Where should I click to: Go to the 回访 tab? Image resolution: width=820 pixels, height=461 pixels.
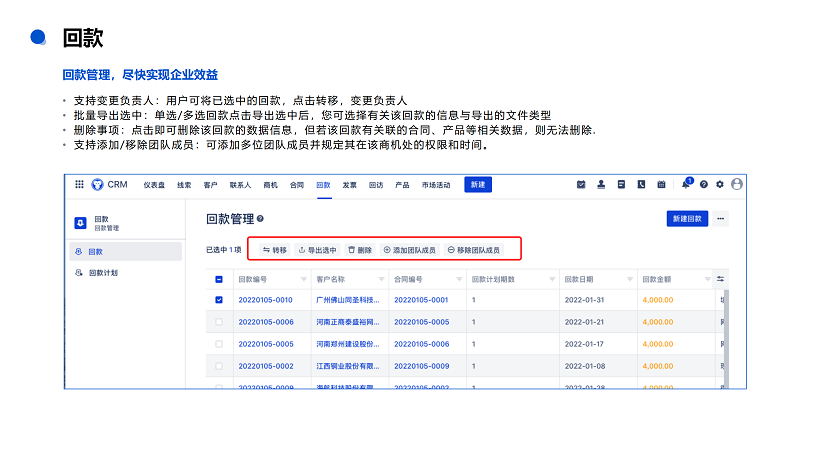pos(376,185)
